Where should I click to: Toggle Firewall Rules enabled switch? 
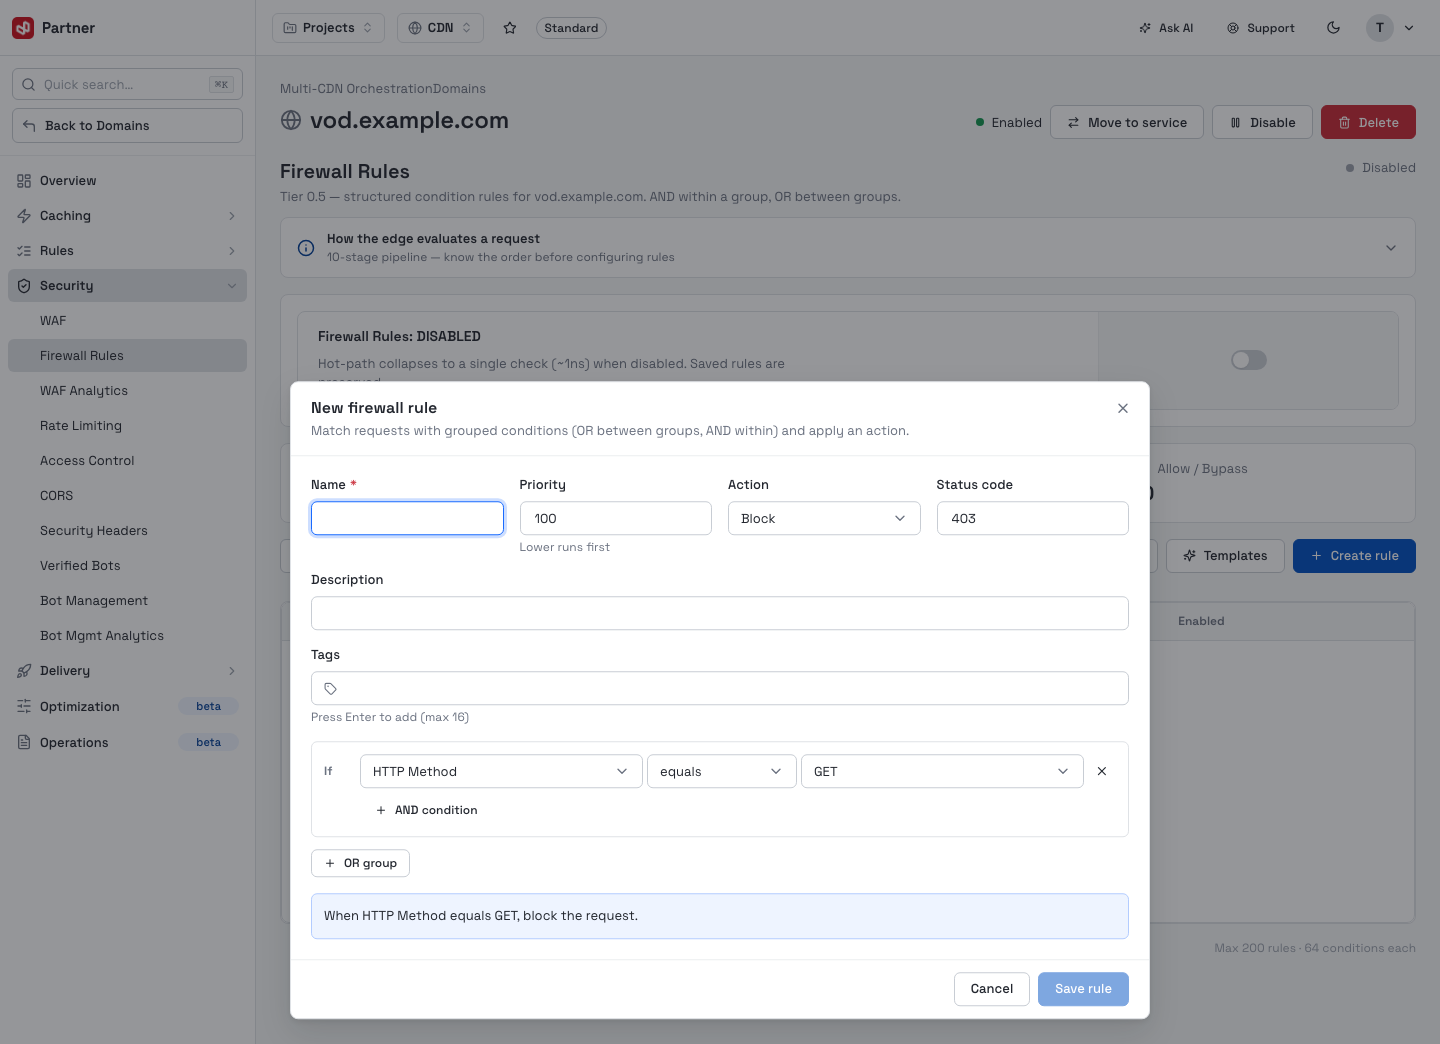tap(1249, 360)
